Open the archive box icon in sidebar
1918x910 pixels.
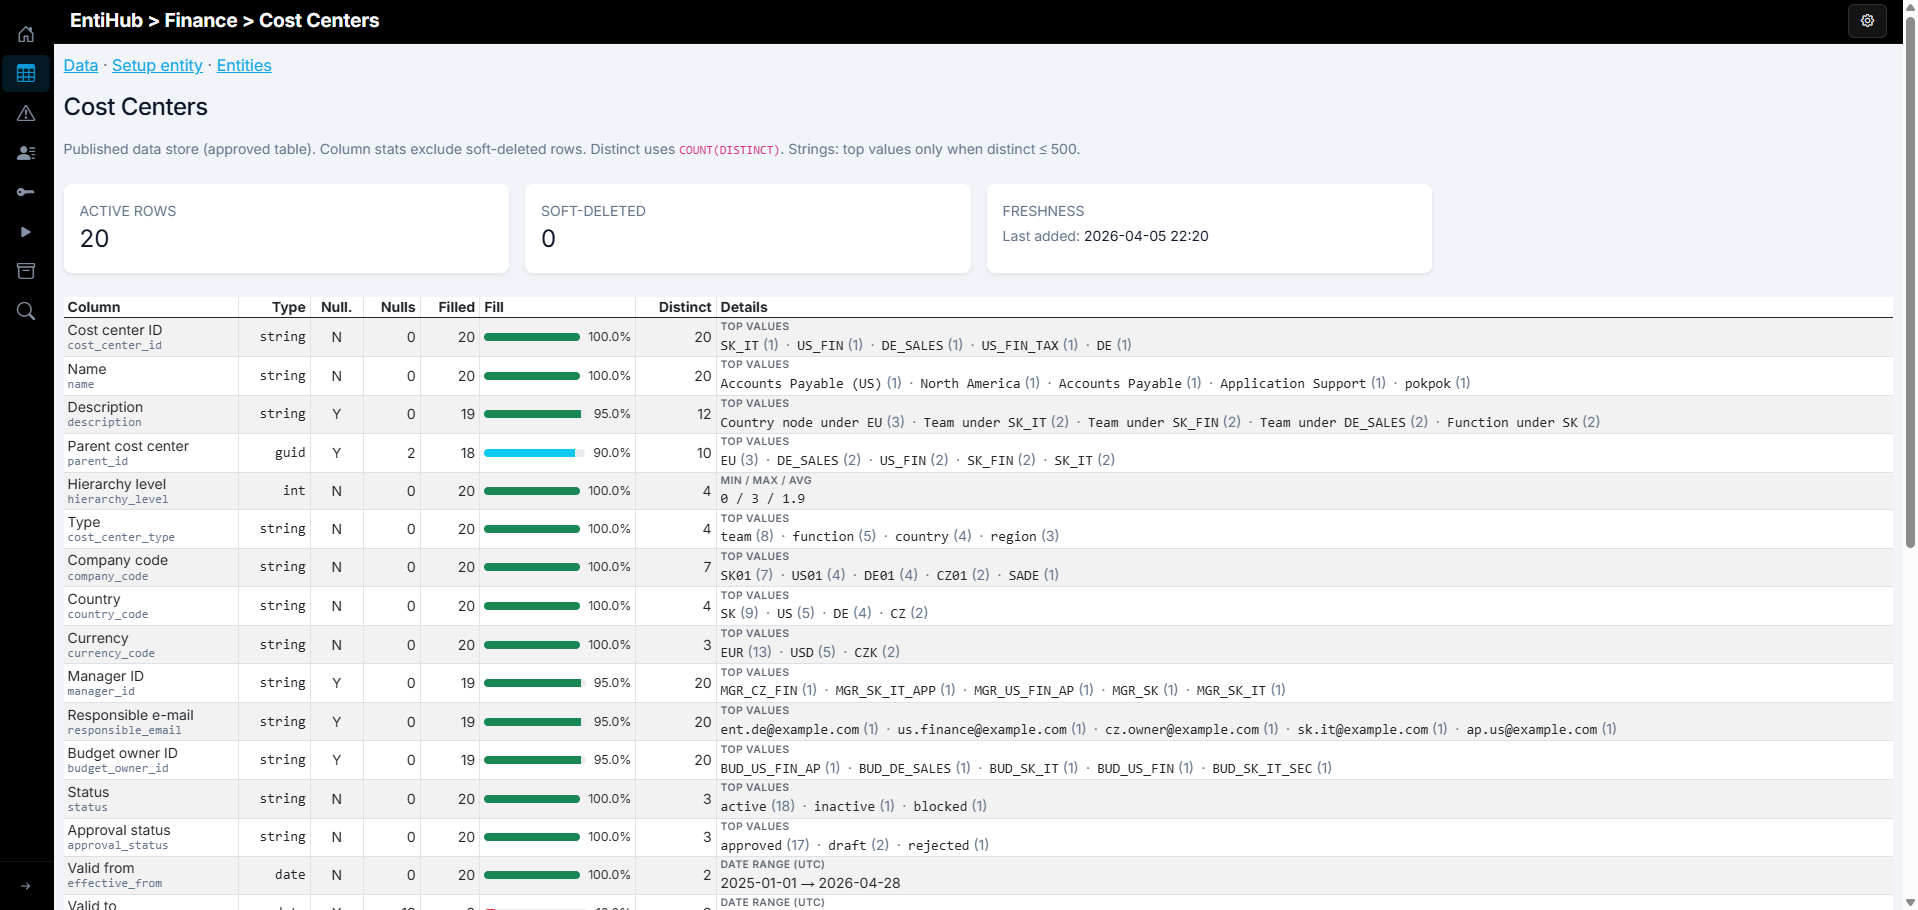coord(26,271)
